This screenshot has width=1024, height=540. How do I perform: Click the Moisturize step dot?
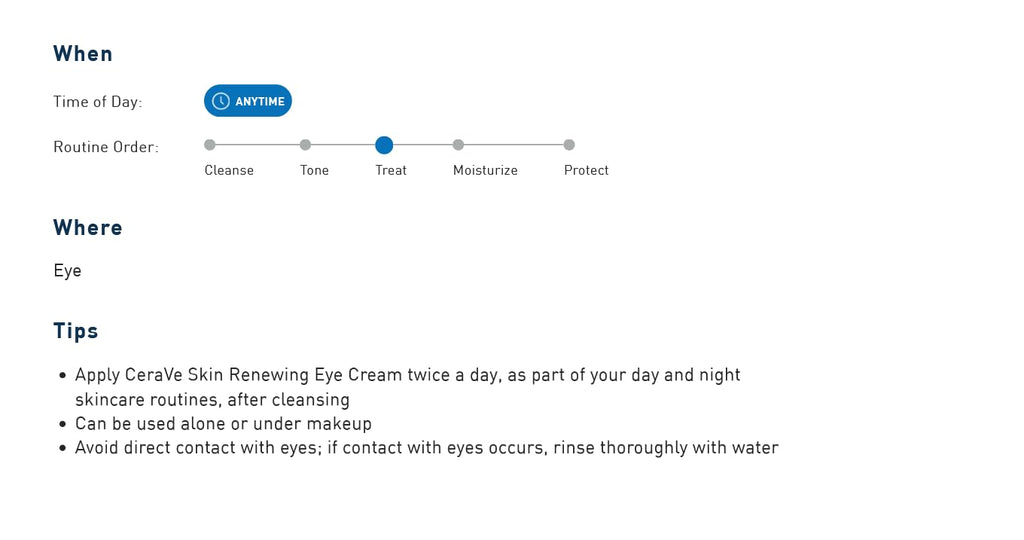tap(458, 145)
